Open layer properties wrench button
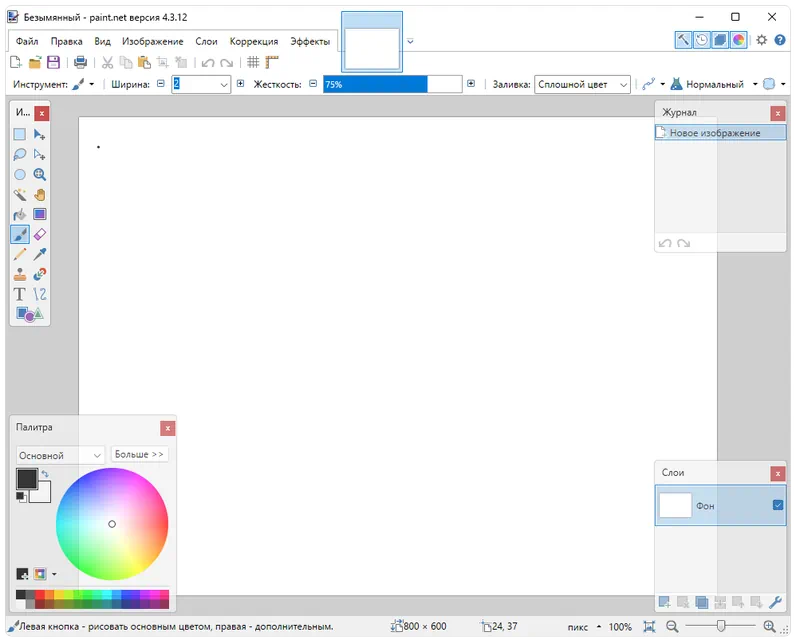The image size is (800, 644). click(x=775, y=602)
